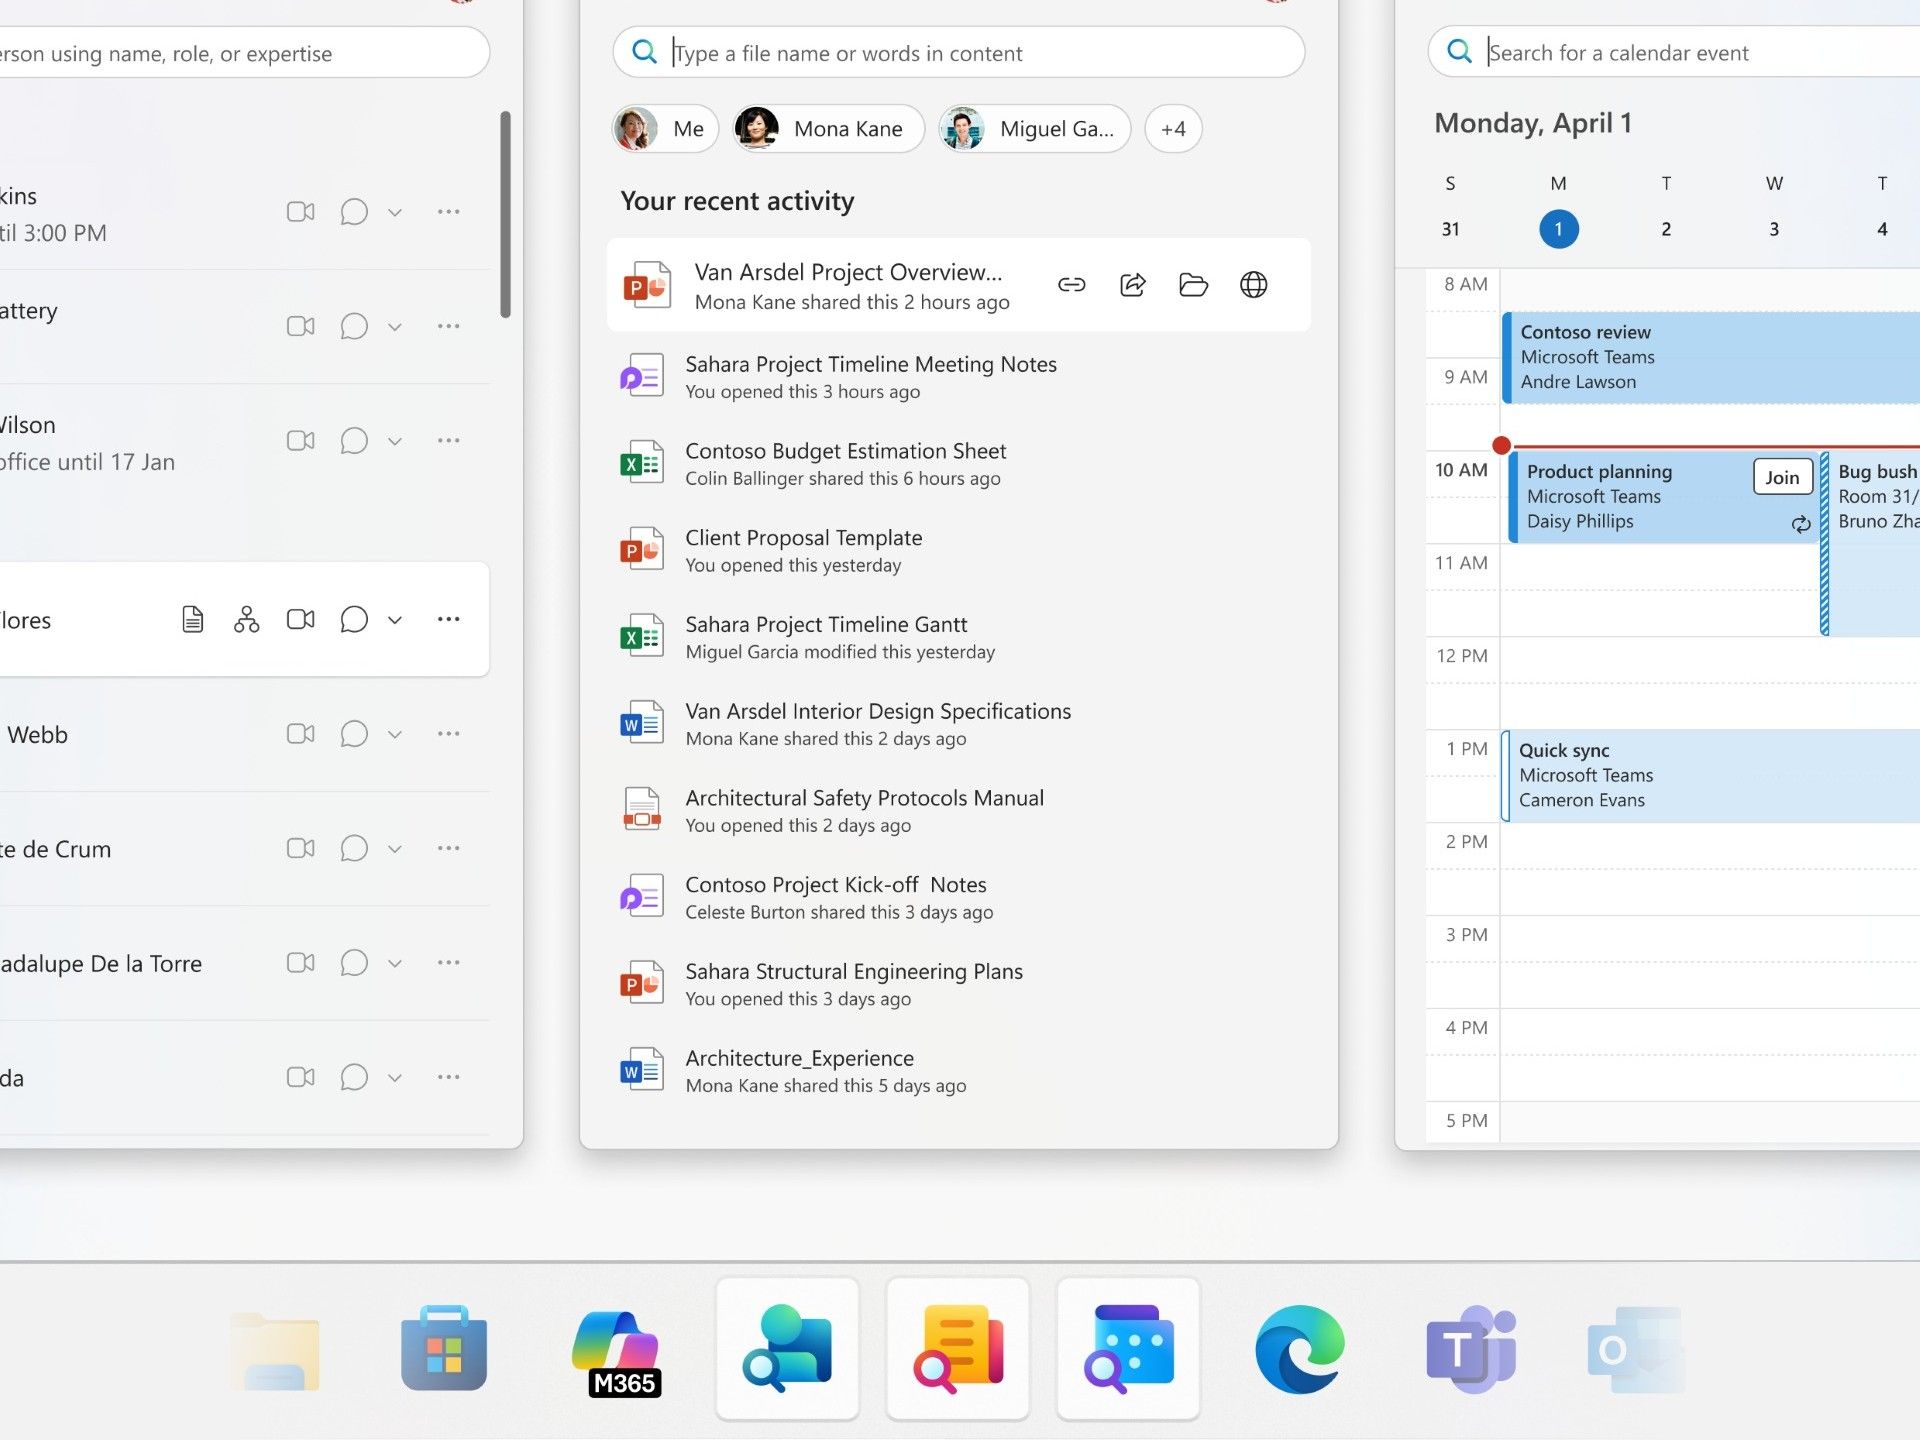Open more actions ellipsis for Flores
The image size is (1920, 1440).
[x=449, y=620]
